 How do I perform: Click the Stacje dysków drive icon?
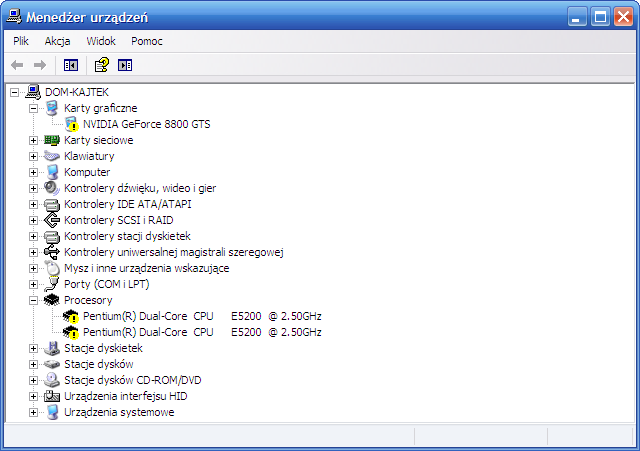[52, 364]
